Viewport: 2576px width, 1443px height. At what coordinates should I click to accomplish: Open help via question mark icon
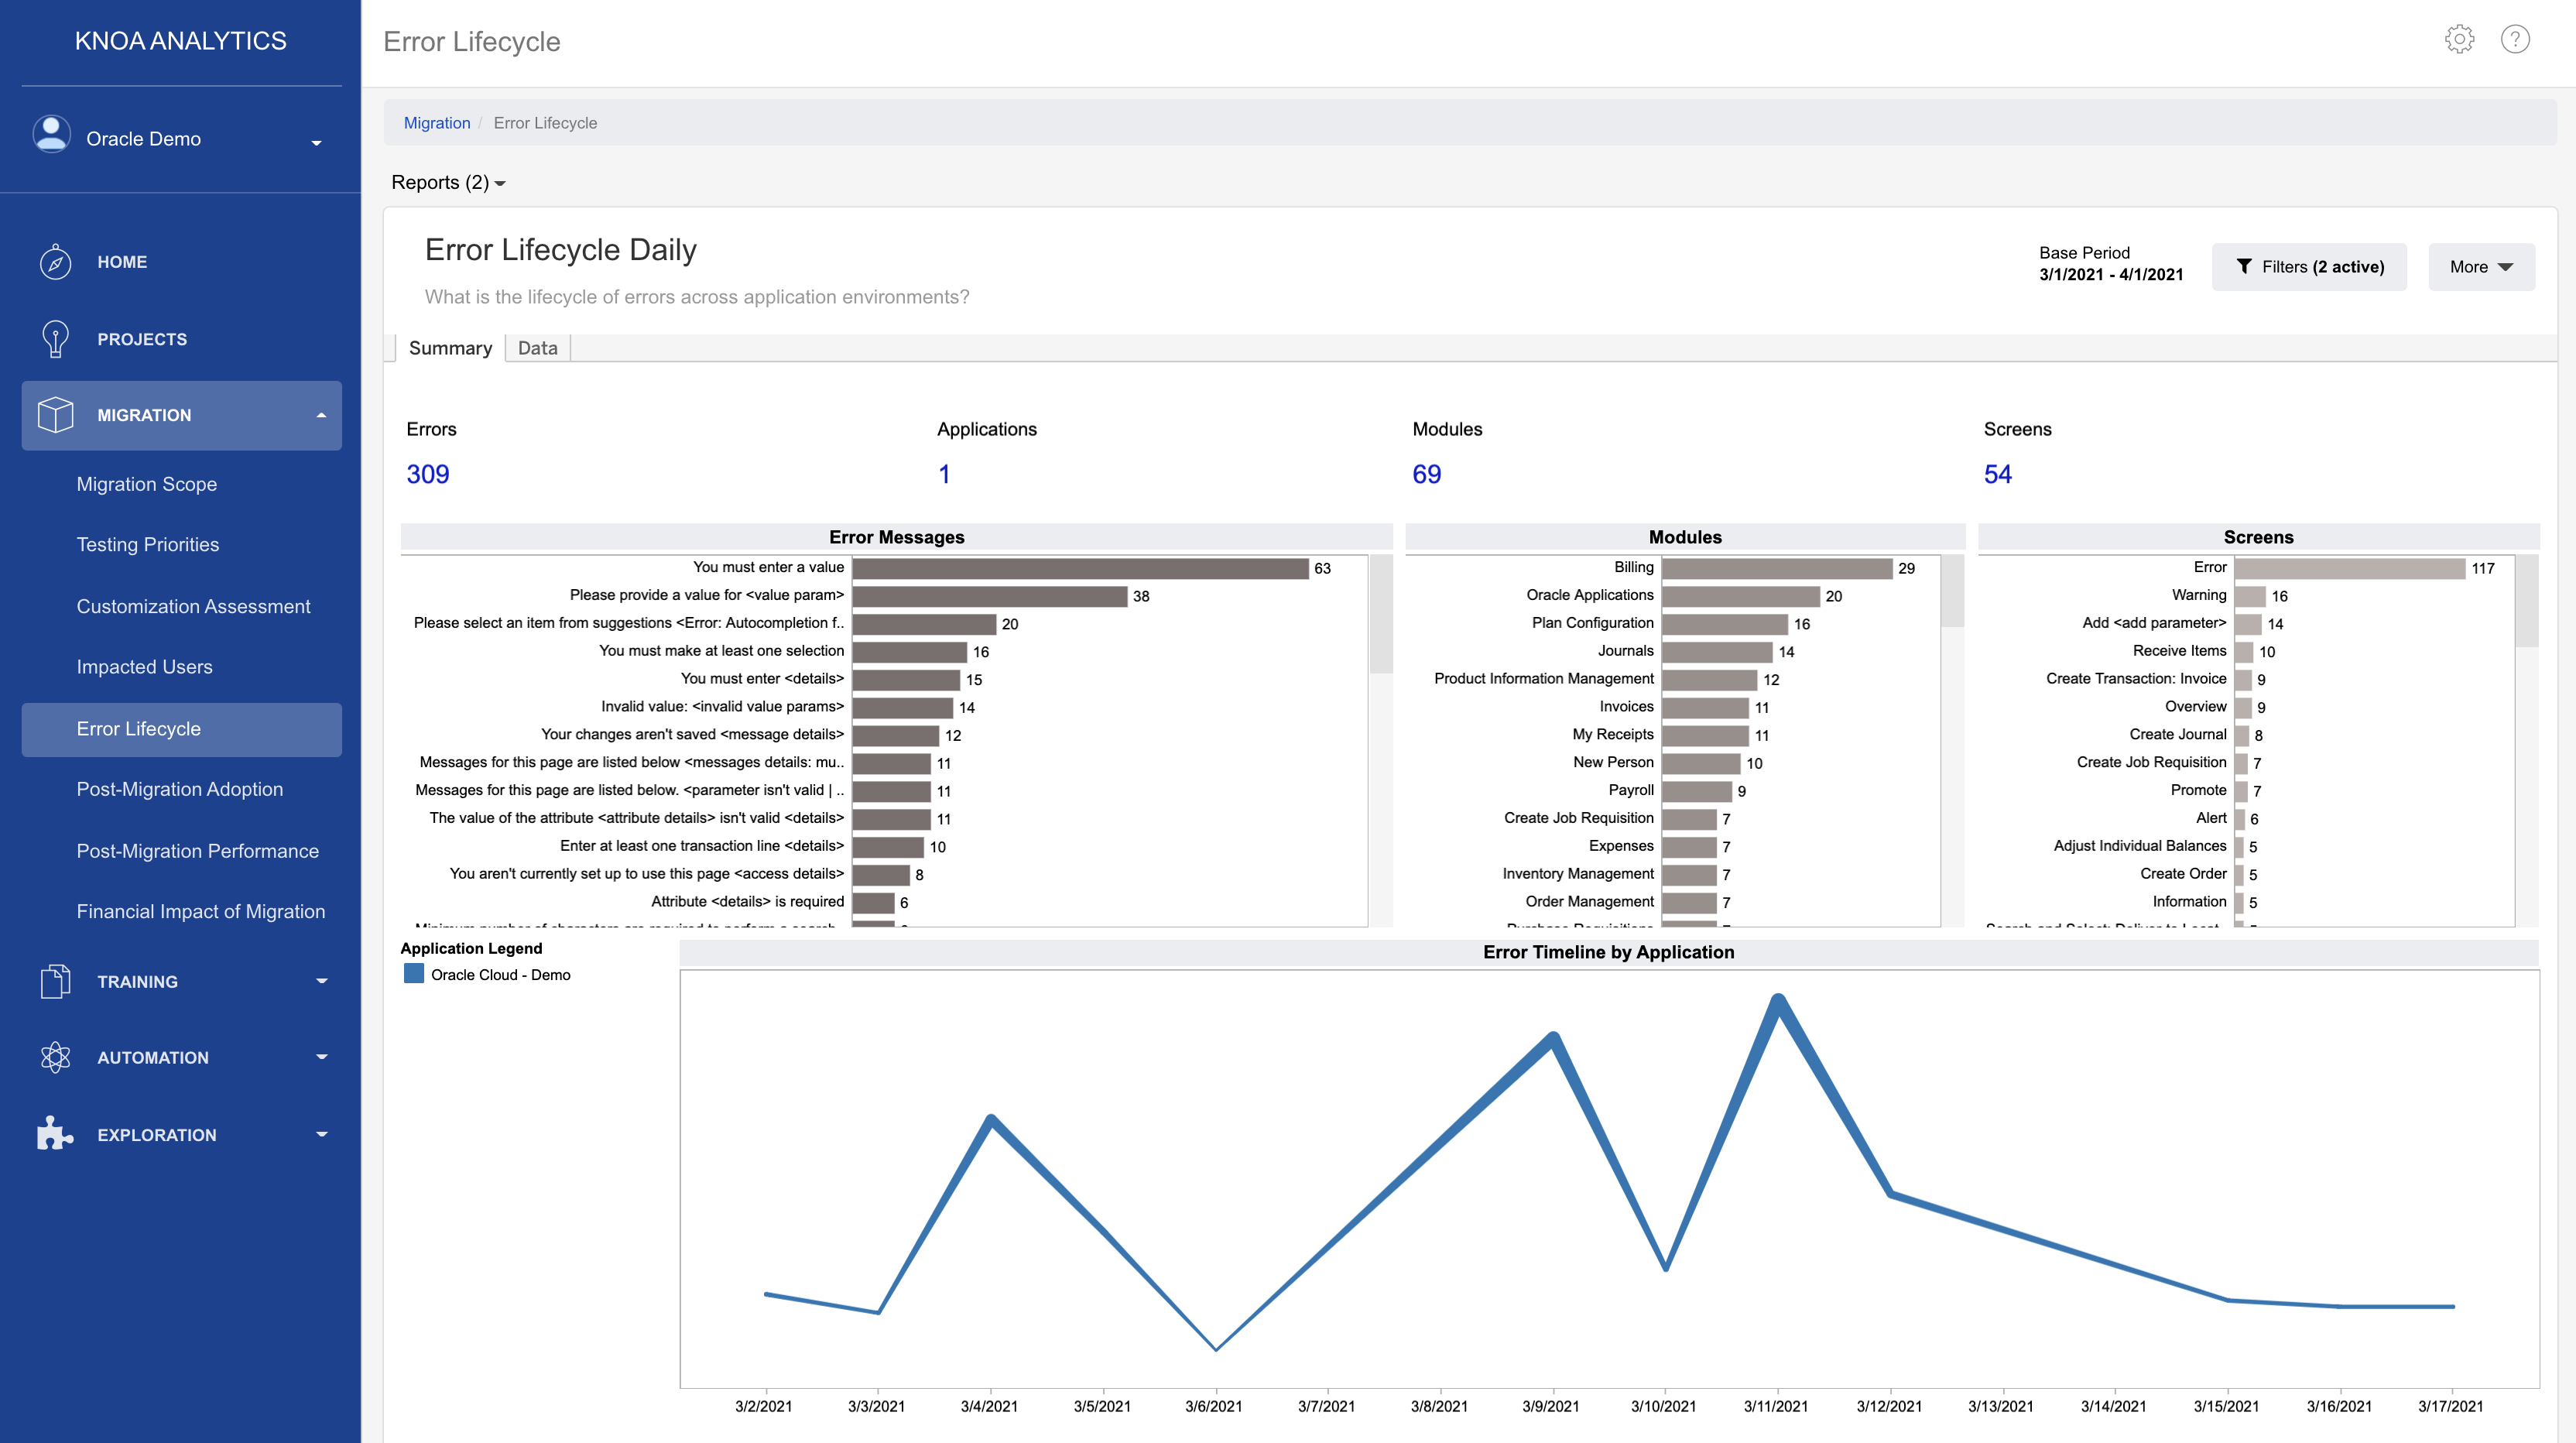pos(2514,40)
